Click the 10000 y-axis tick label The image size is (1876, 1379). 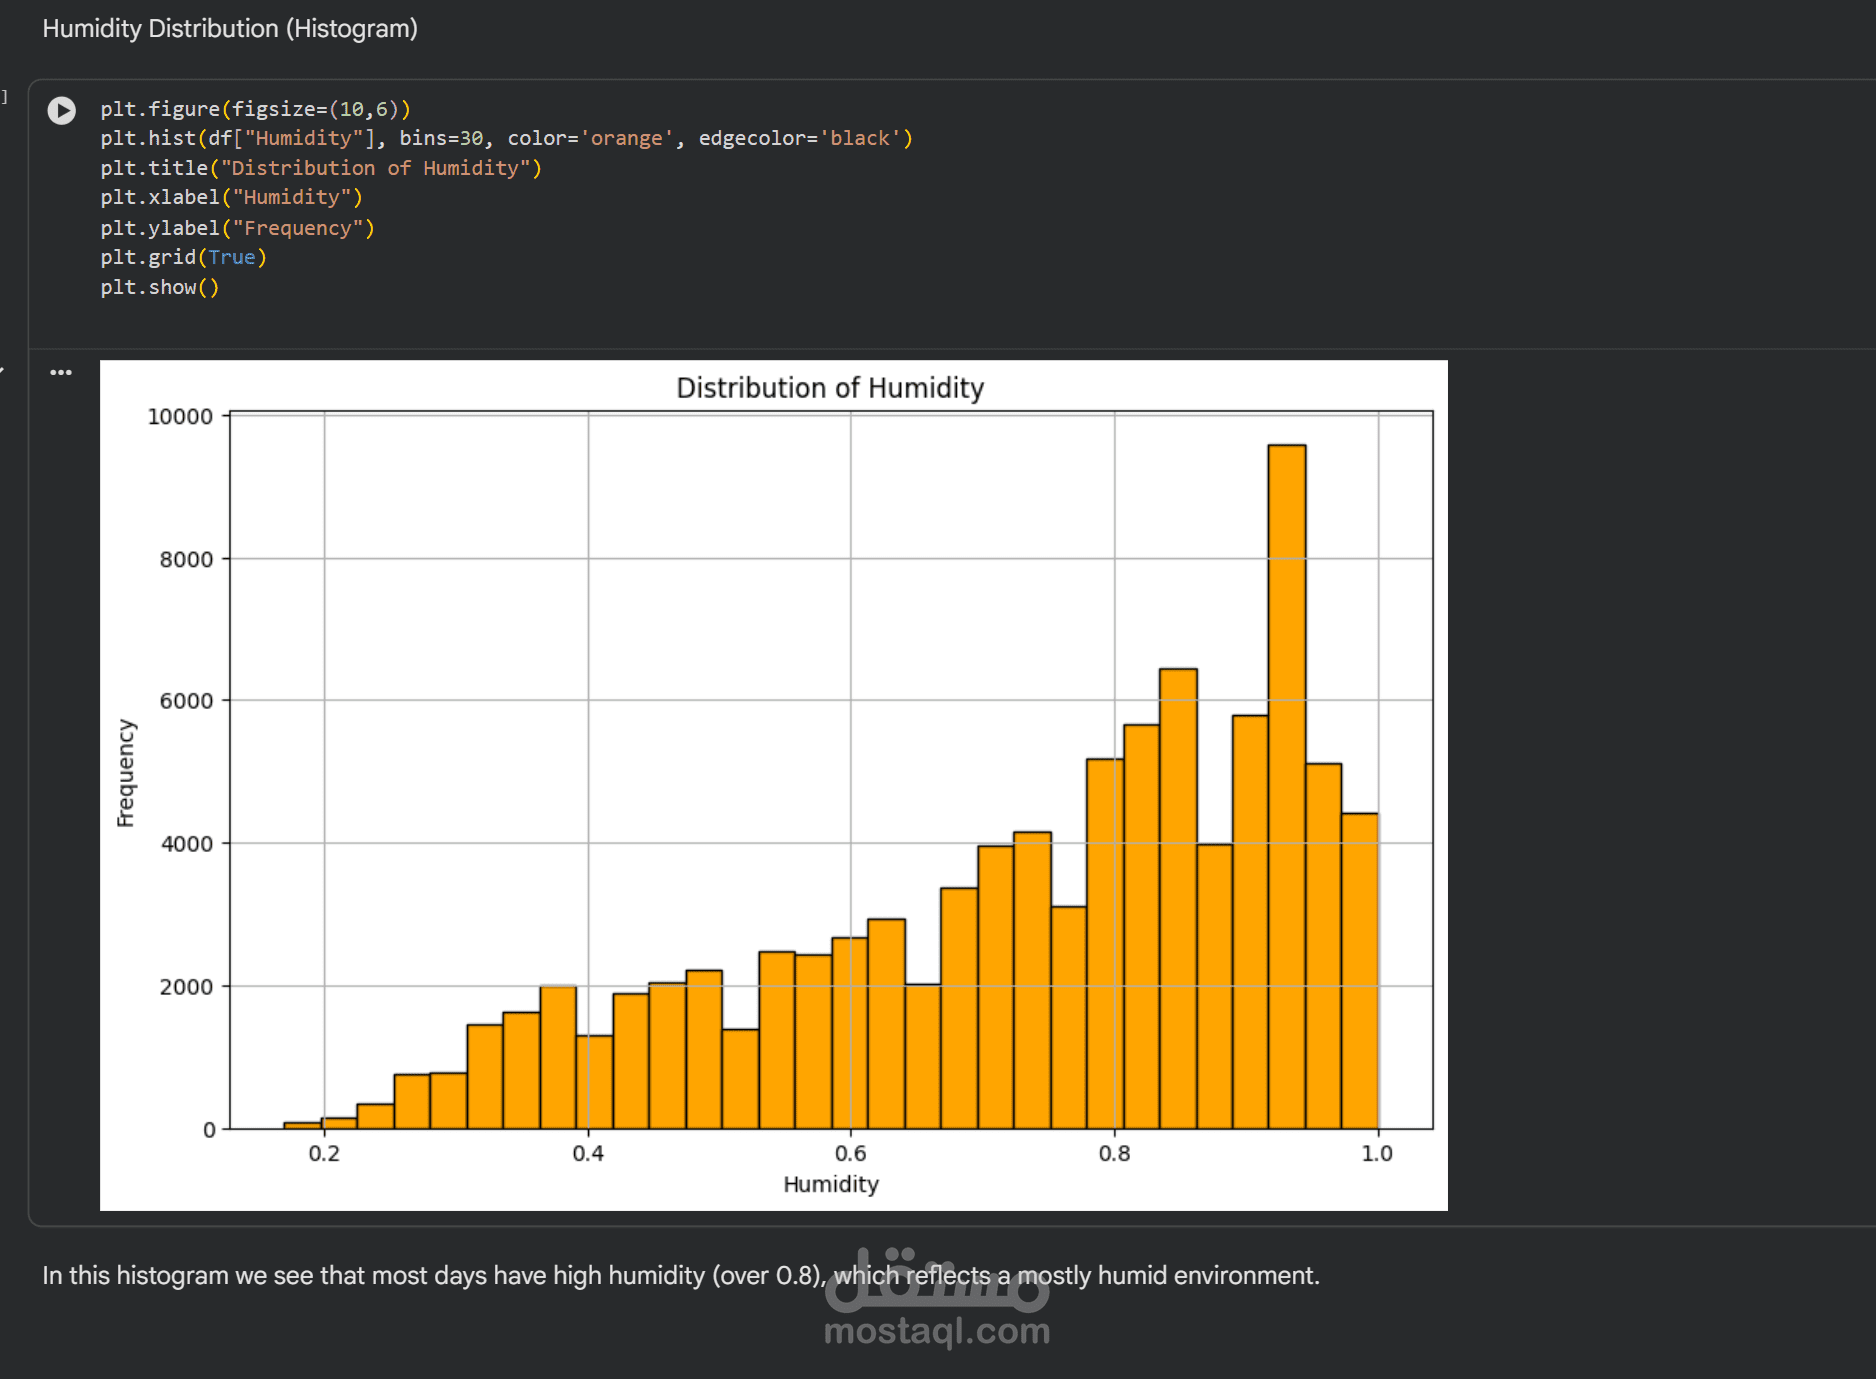point(180,417)
